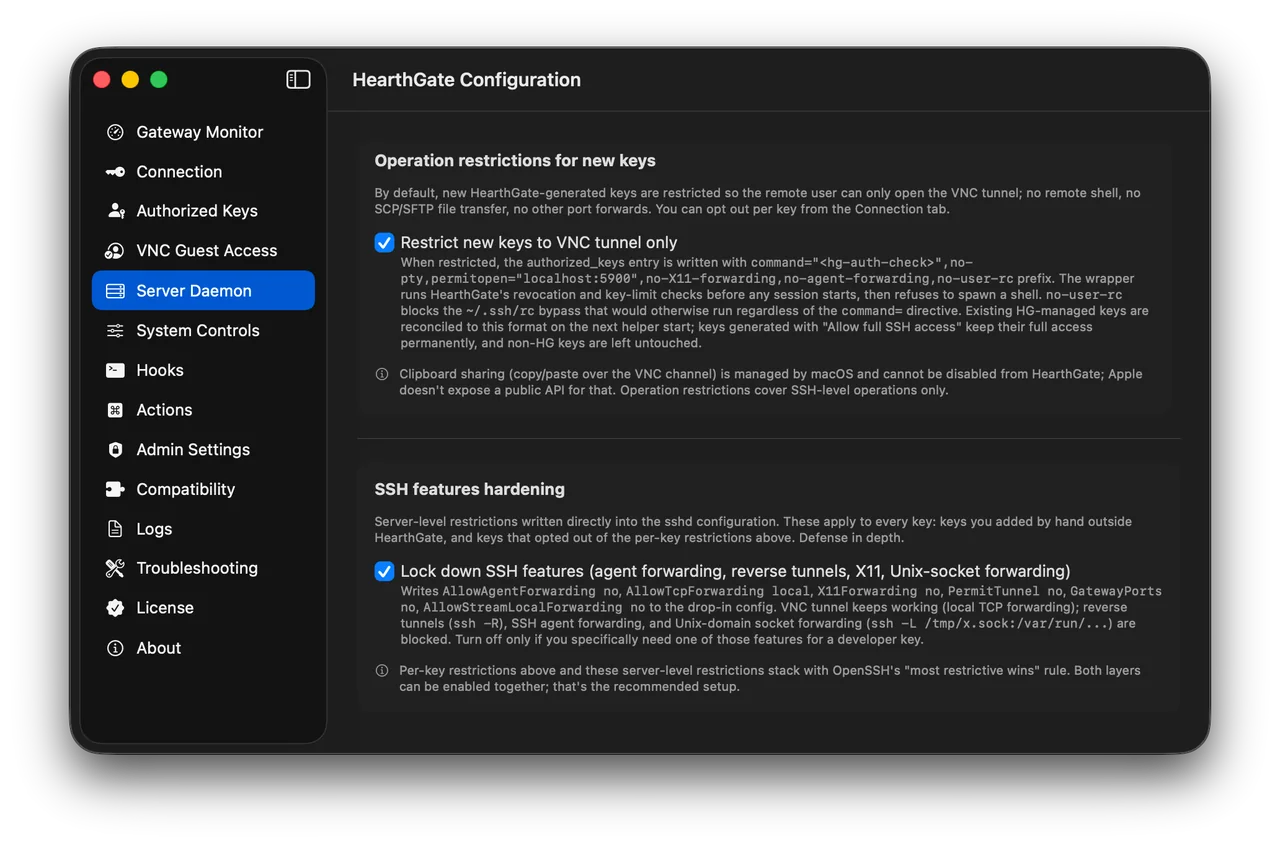This screenshot has width=1280, height=846.
Task: Click the Troubleshooting tools icon
Action: [x=115, y=568]
